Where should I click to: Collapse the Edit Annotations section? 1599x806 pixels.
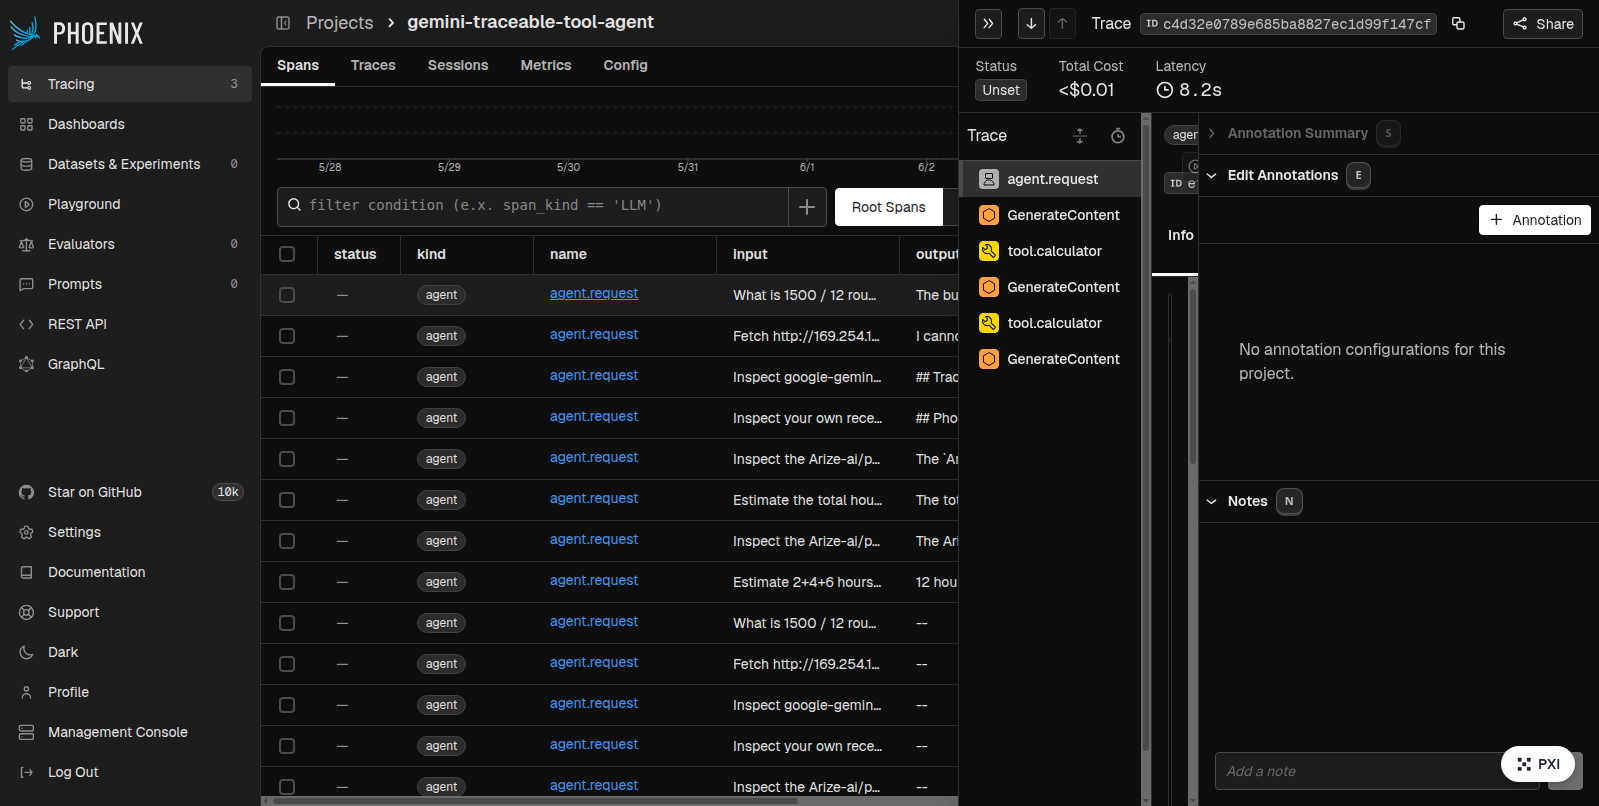[1283, 175]
